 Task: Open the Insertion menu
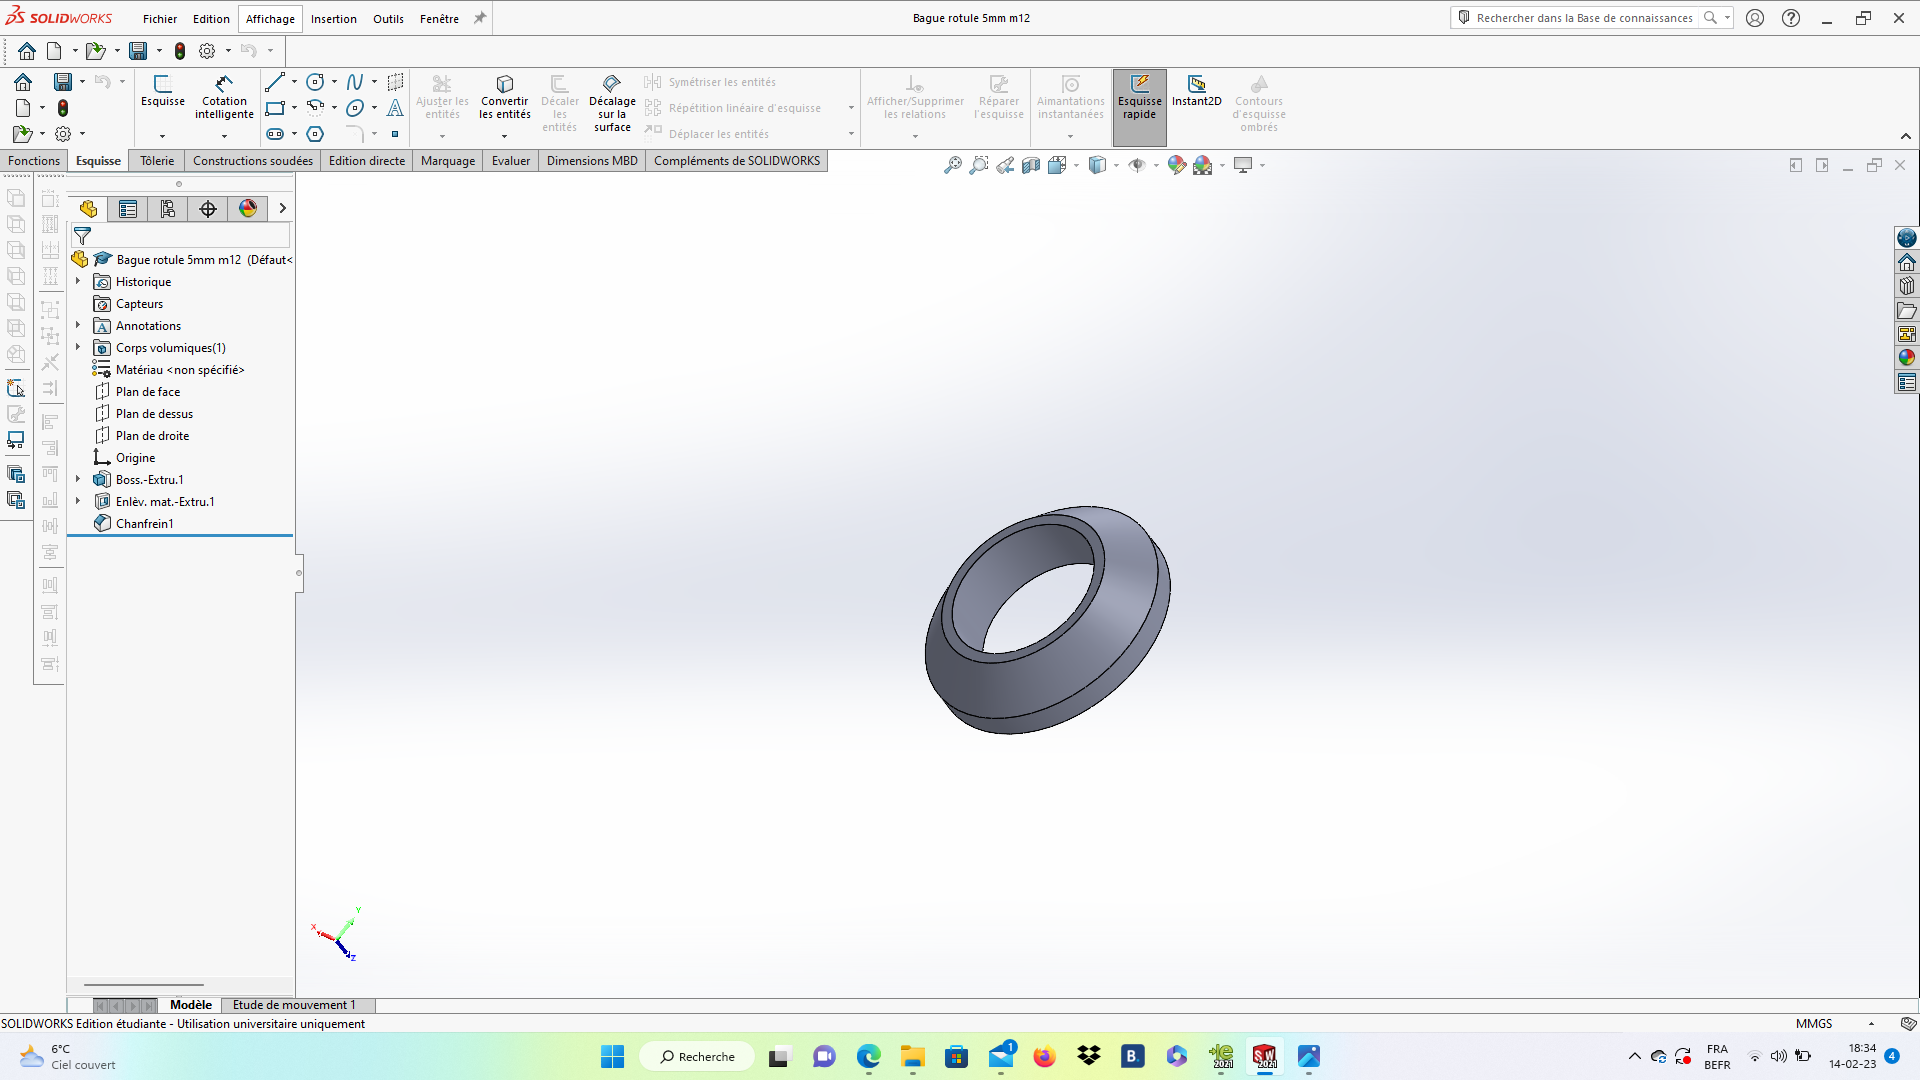(x=334, y=19)
